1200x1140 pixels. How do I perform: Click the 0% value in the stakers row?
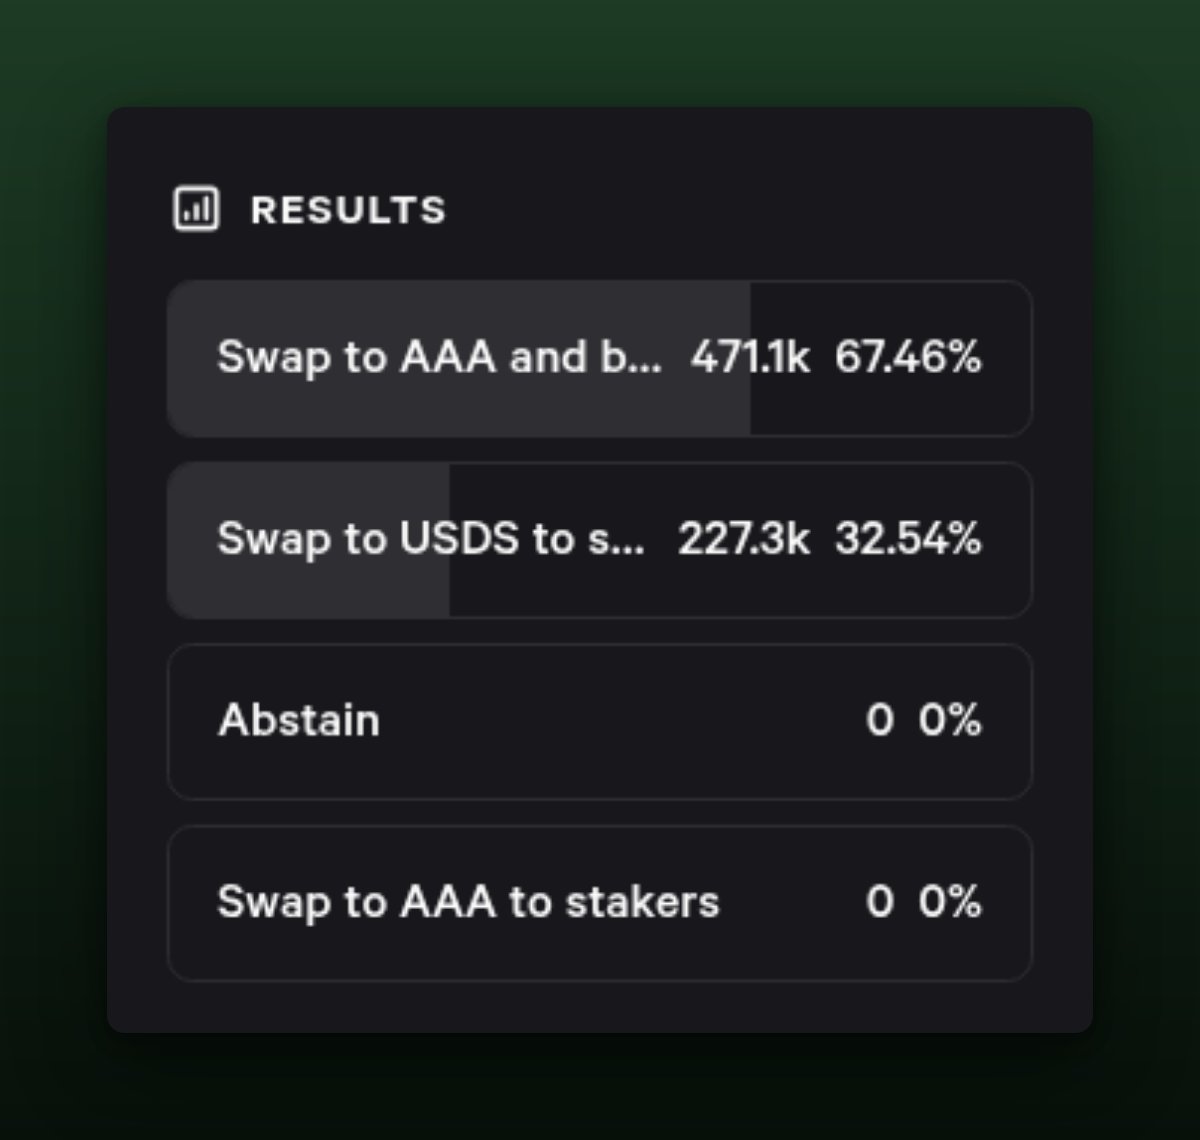(950, 901)
